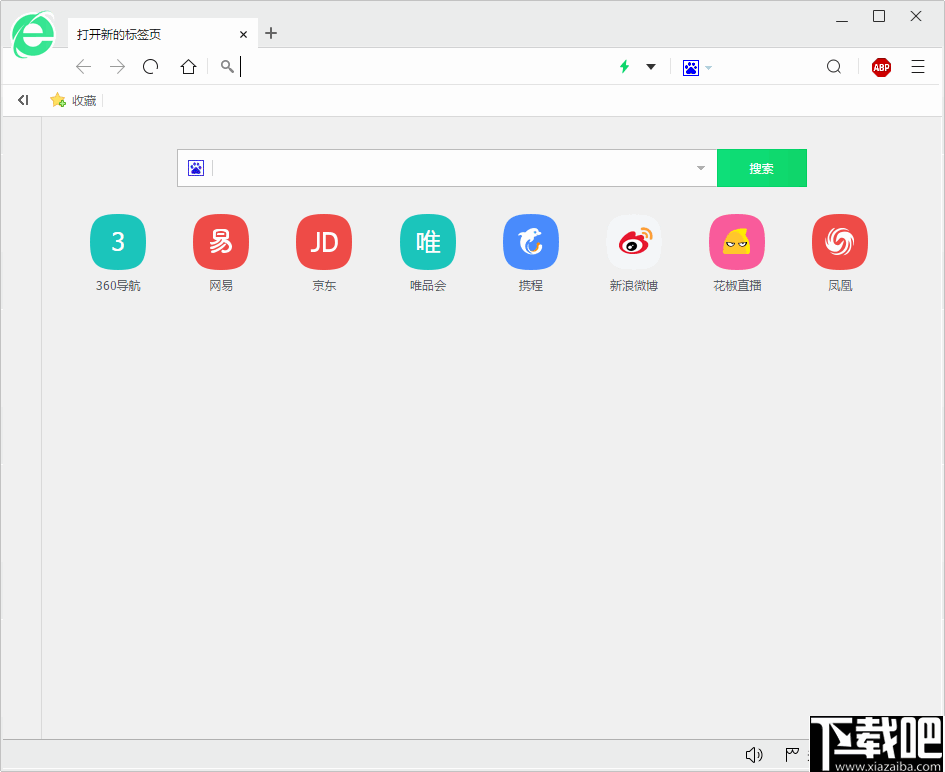Click the star add-favorite icon

click(58, 100)
